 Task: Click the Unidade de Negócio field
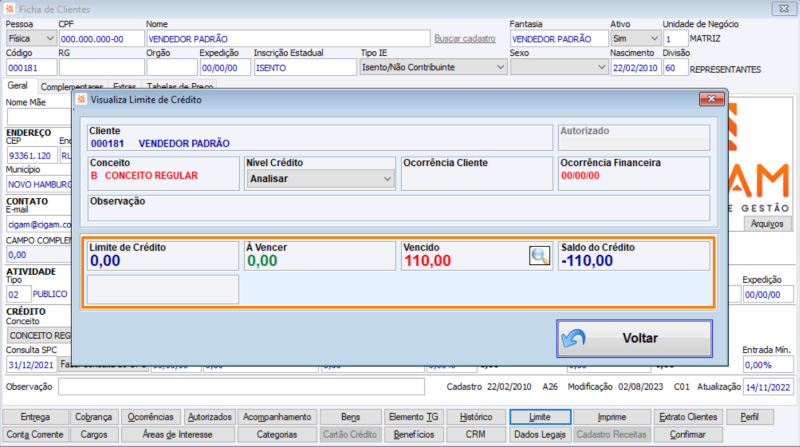675,39
